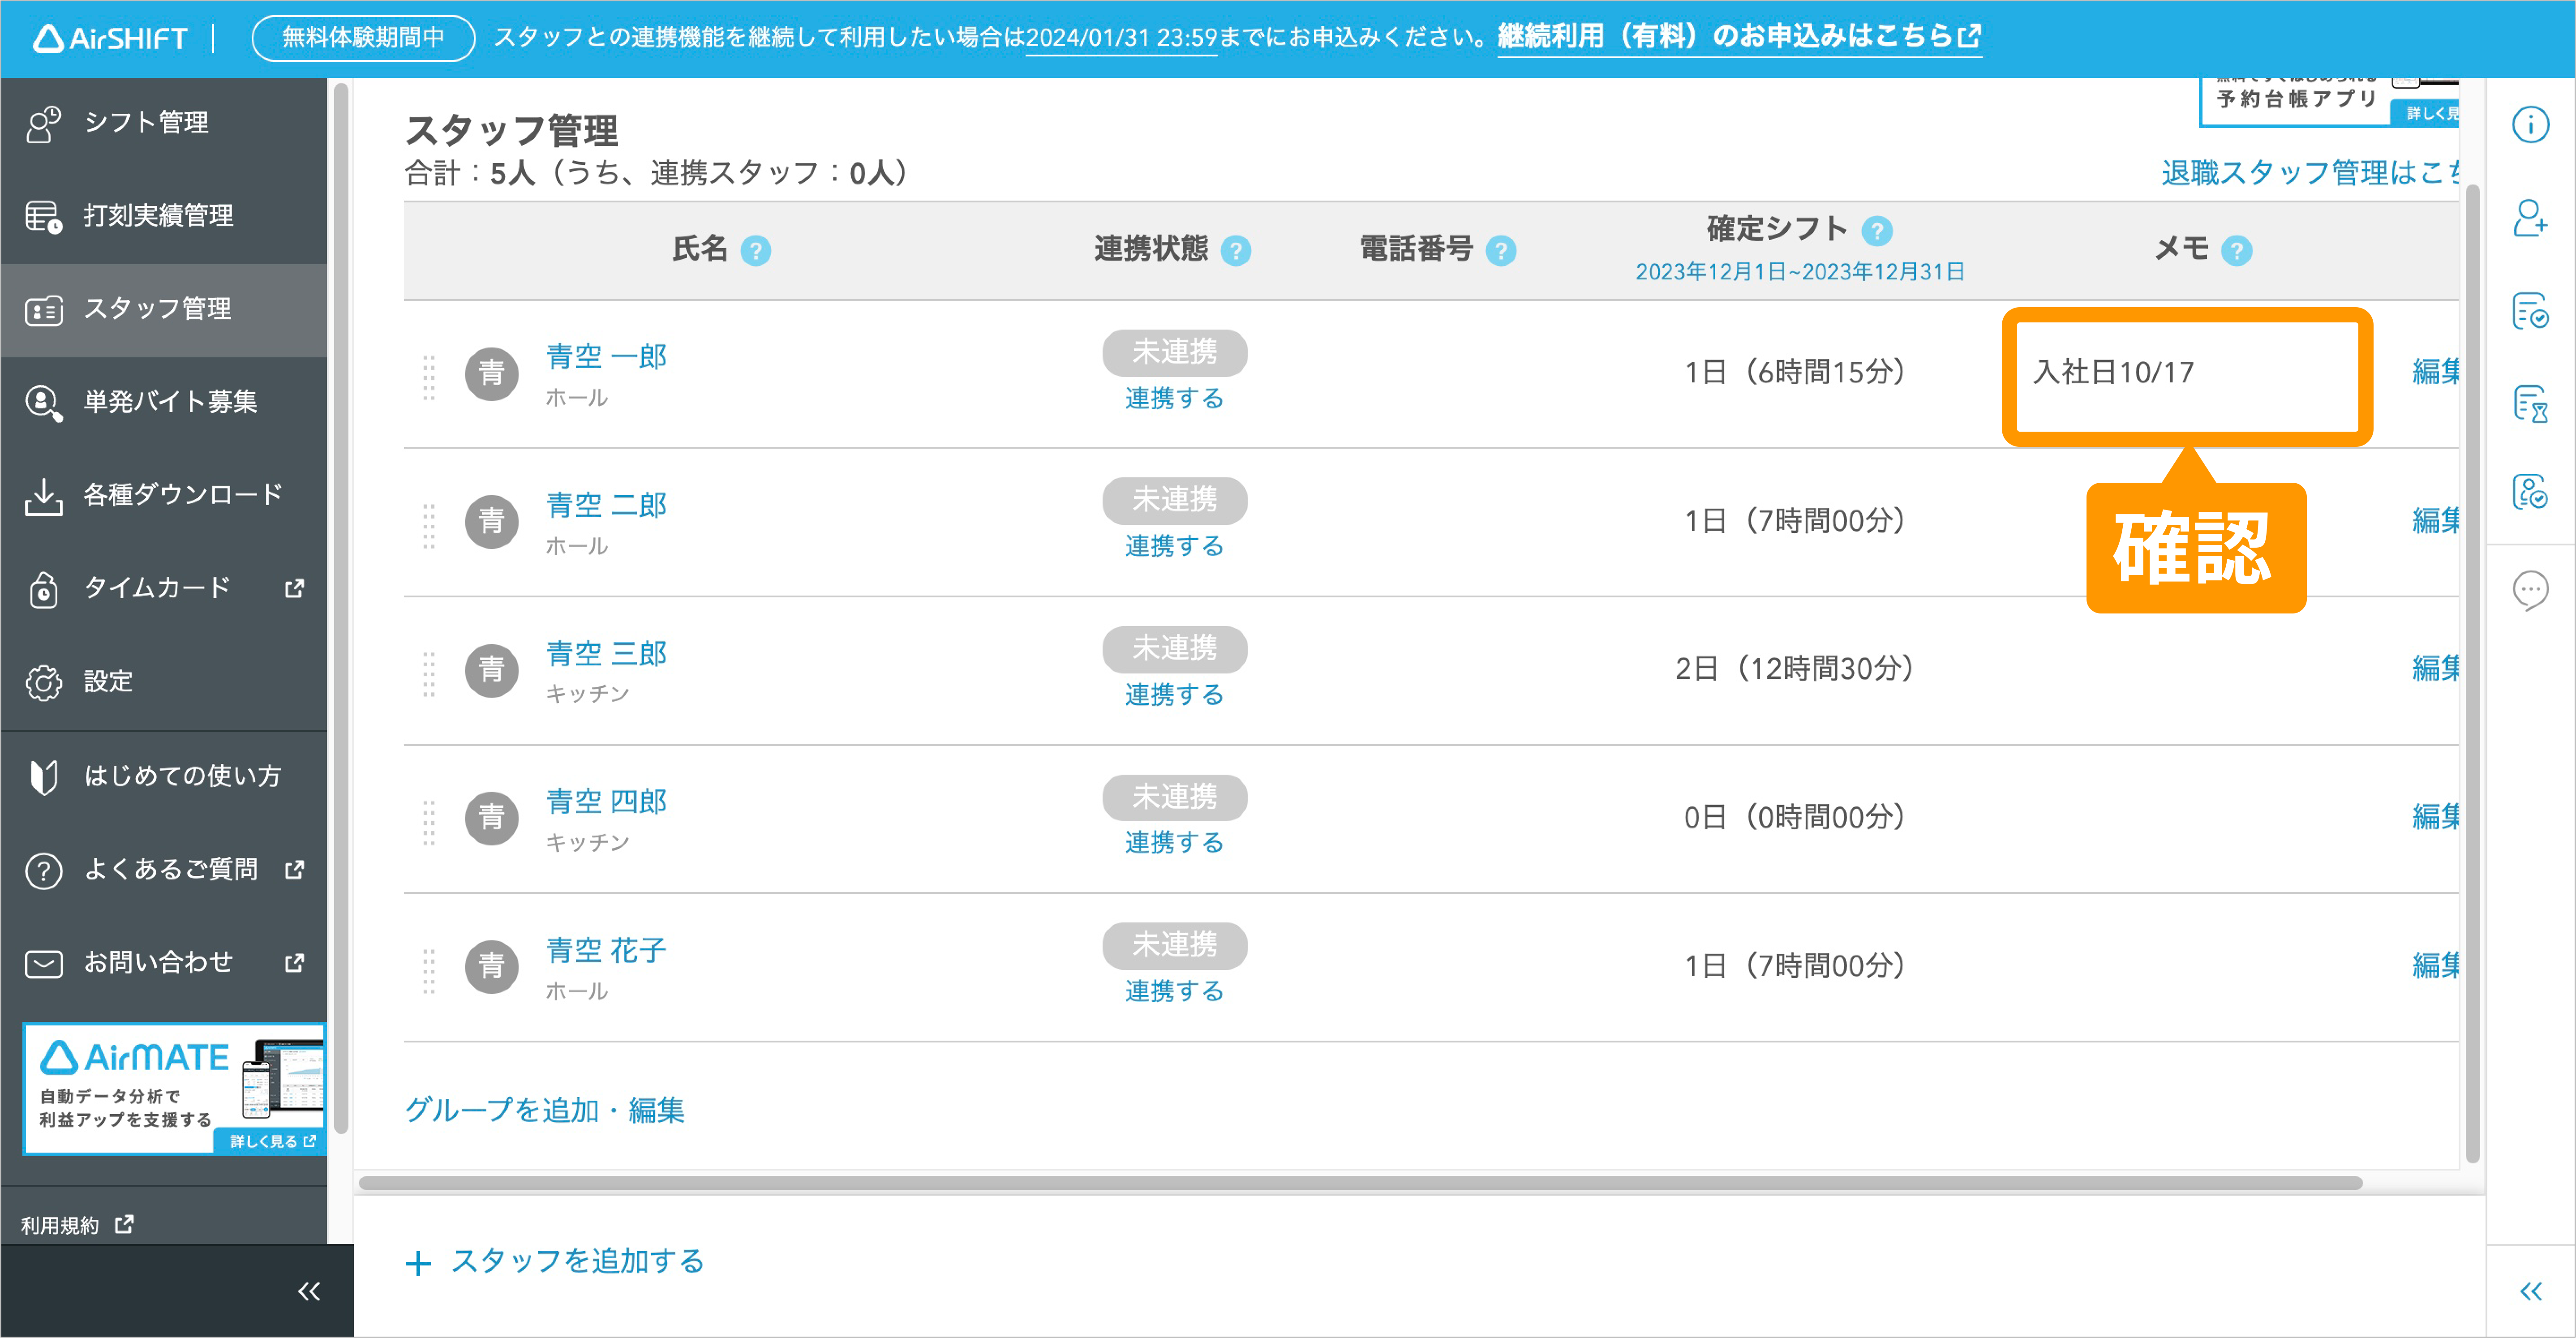This screenshot has height=1338, width=2576.
Task: Open シフト管理 in the sidebar
Action: tap(164, 123)
